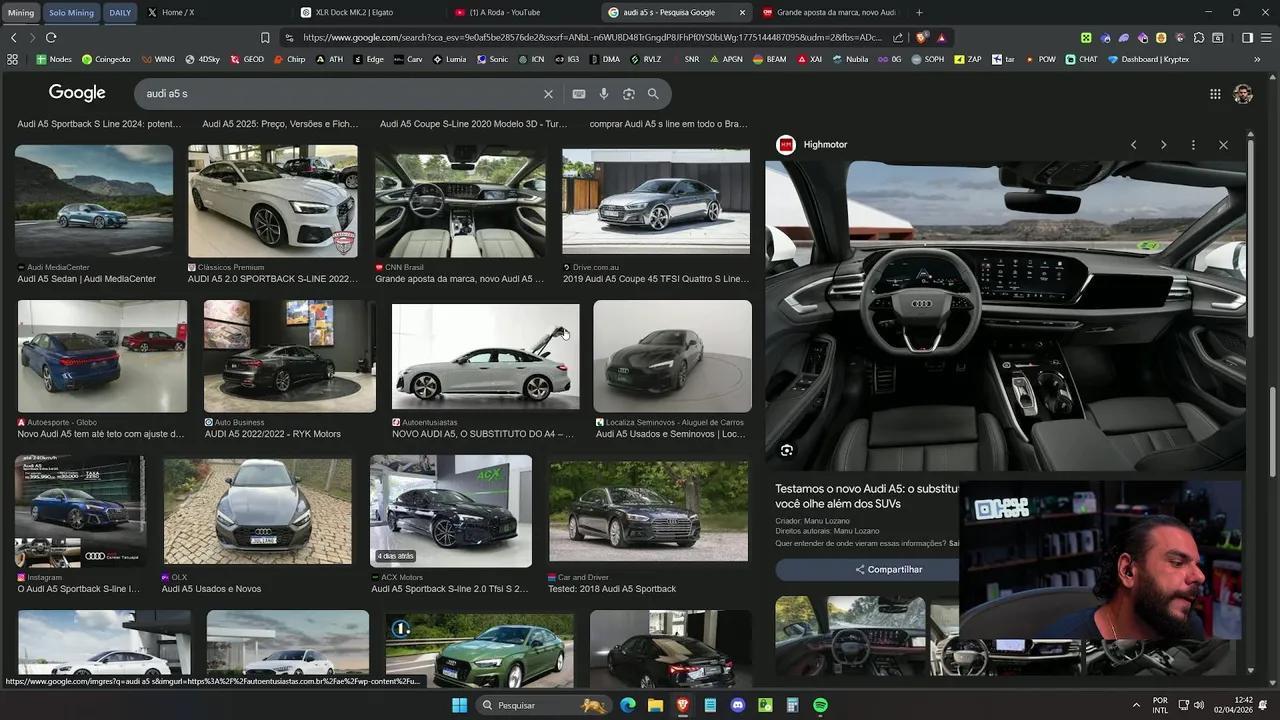
Task: Go back in browser history
Action: [13, 38]
